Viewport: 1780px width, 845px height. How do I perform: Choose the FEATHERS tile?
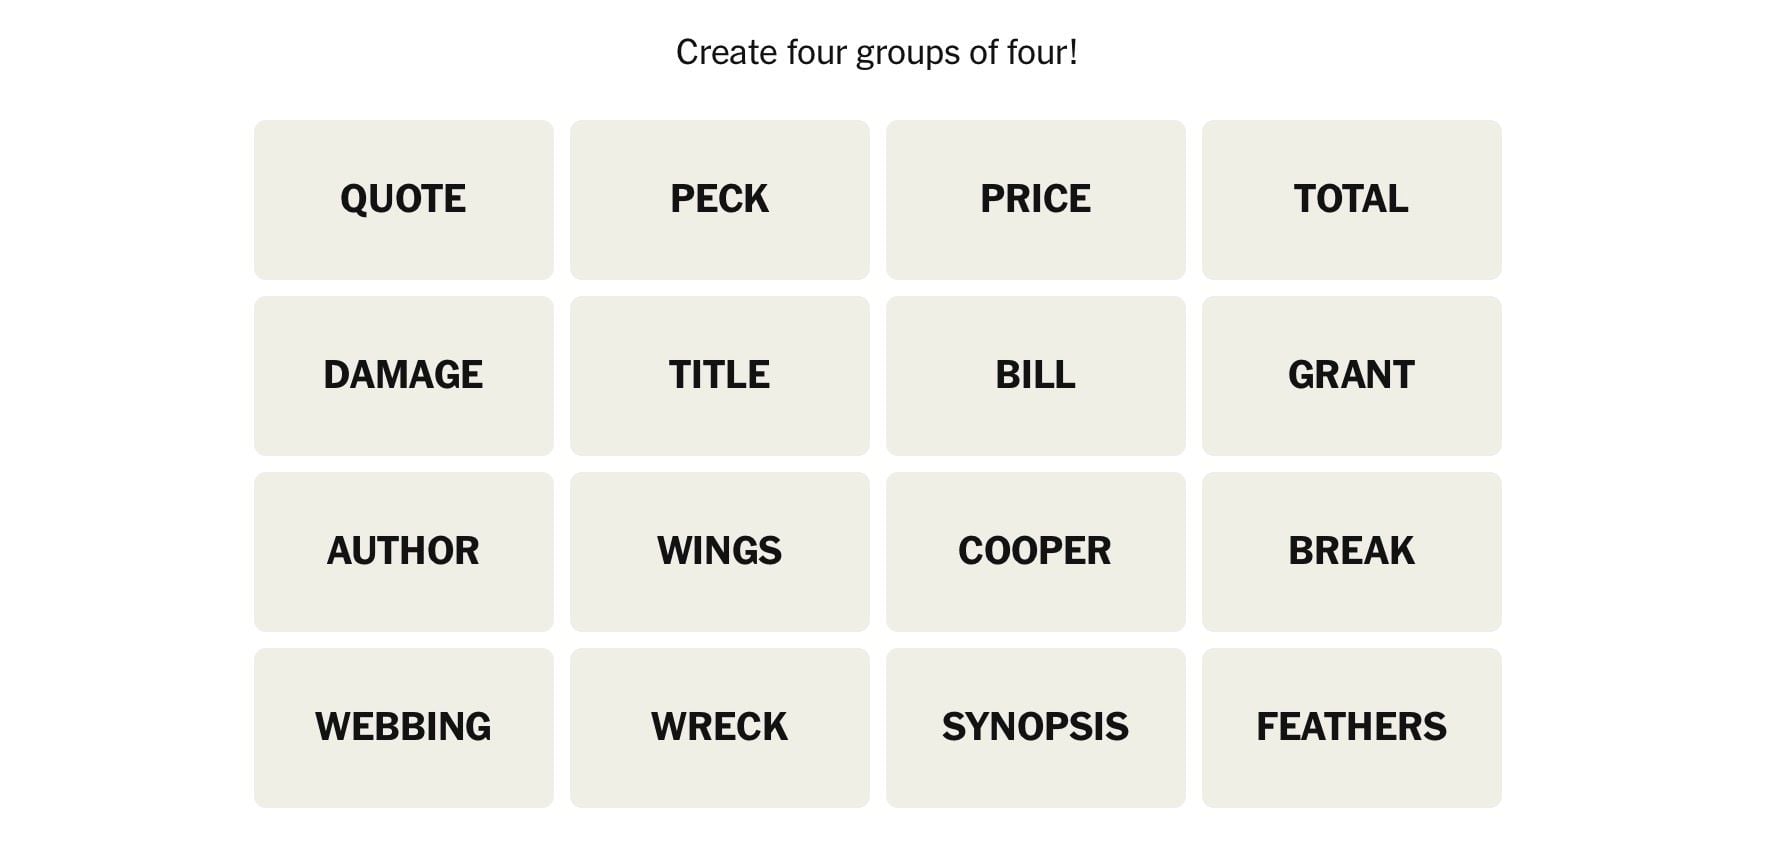tap(1351, 727)
